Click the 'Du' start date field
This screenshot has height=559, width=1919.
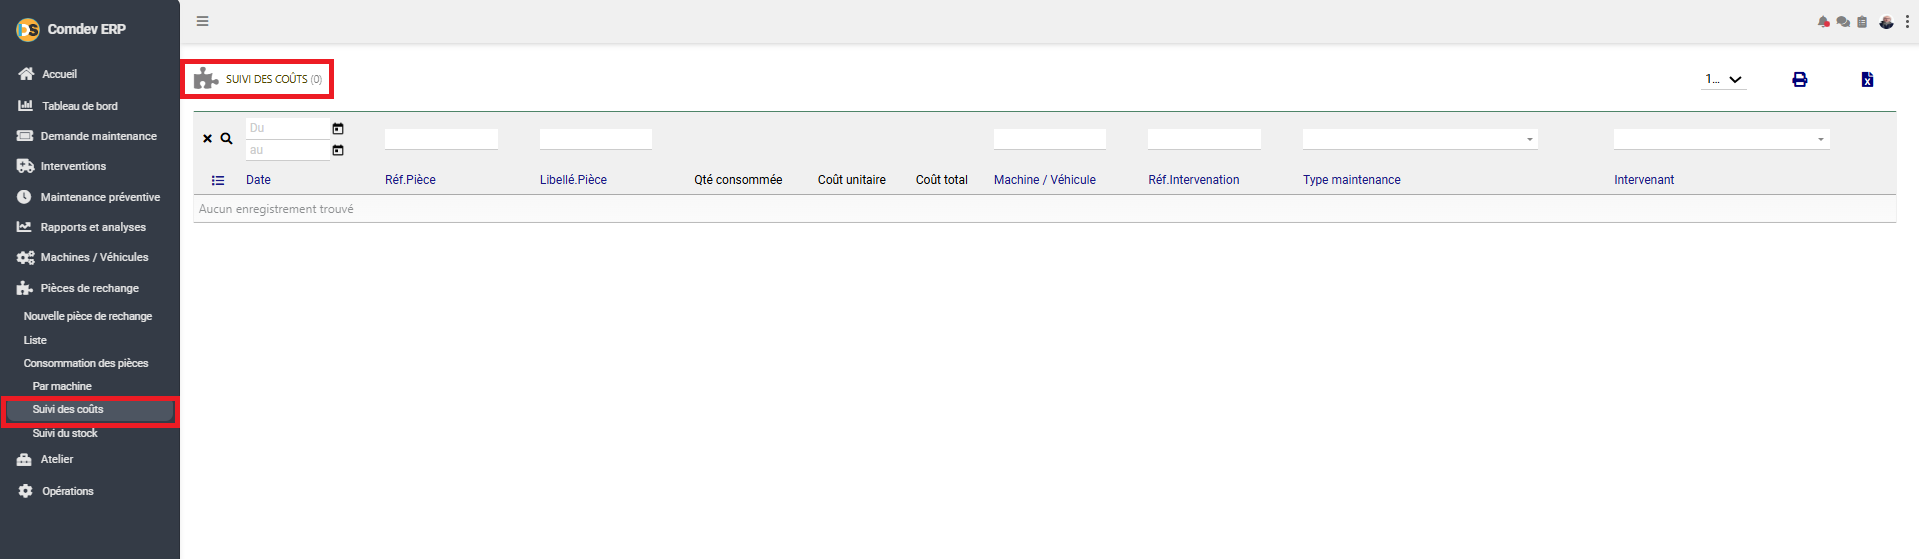click(x=287, y=128)
